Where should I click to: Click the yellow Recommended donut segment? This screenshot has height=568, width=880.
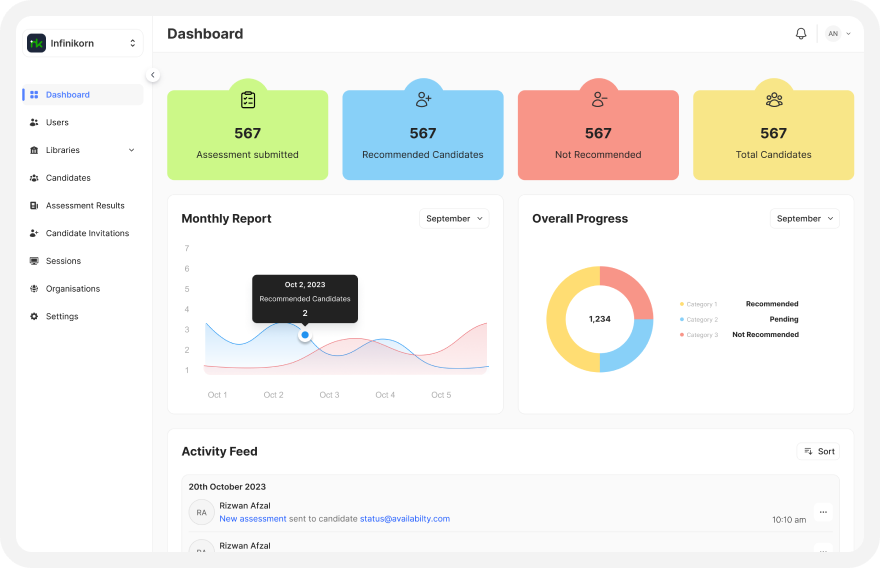tap(562, 320)
